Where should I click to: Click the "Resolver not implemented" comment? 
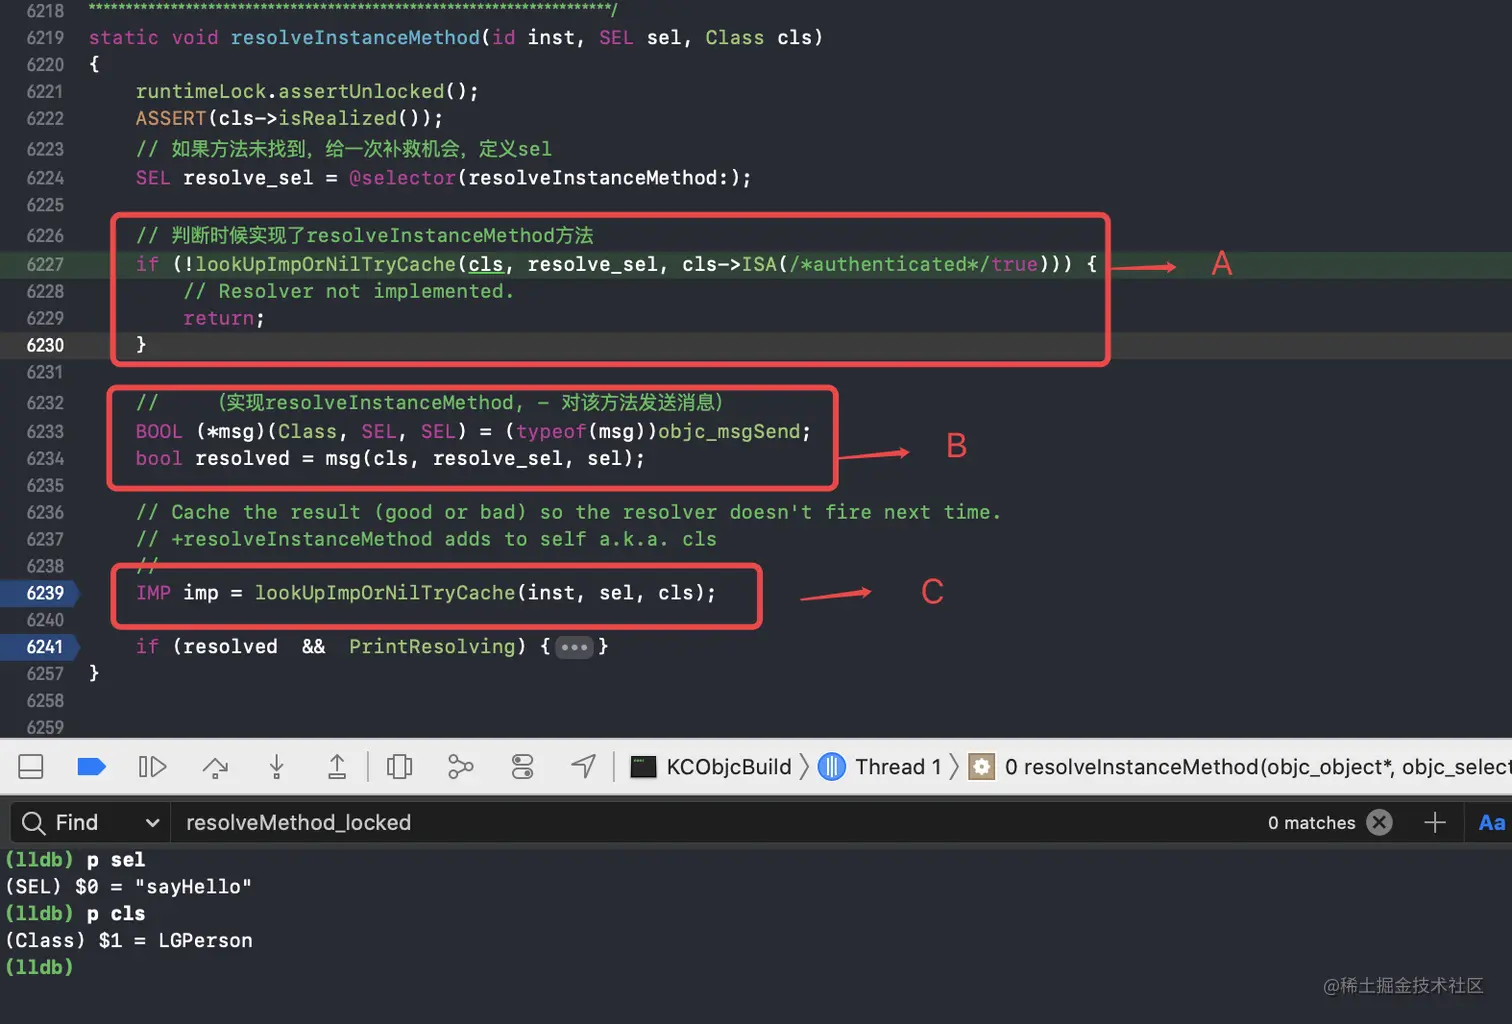348,291
